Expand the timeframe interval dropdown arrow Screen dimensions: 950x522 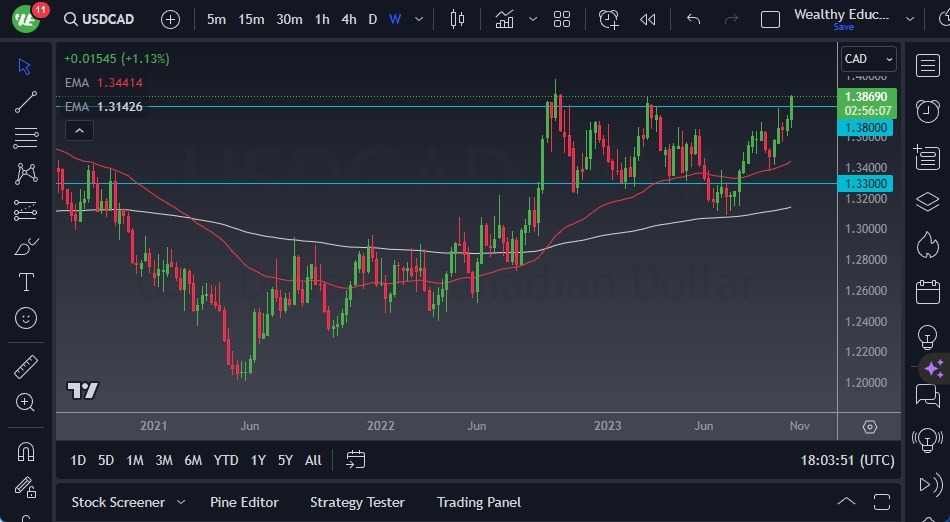pyautogui.click(x=419, y=19)
